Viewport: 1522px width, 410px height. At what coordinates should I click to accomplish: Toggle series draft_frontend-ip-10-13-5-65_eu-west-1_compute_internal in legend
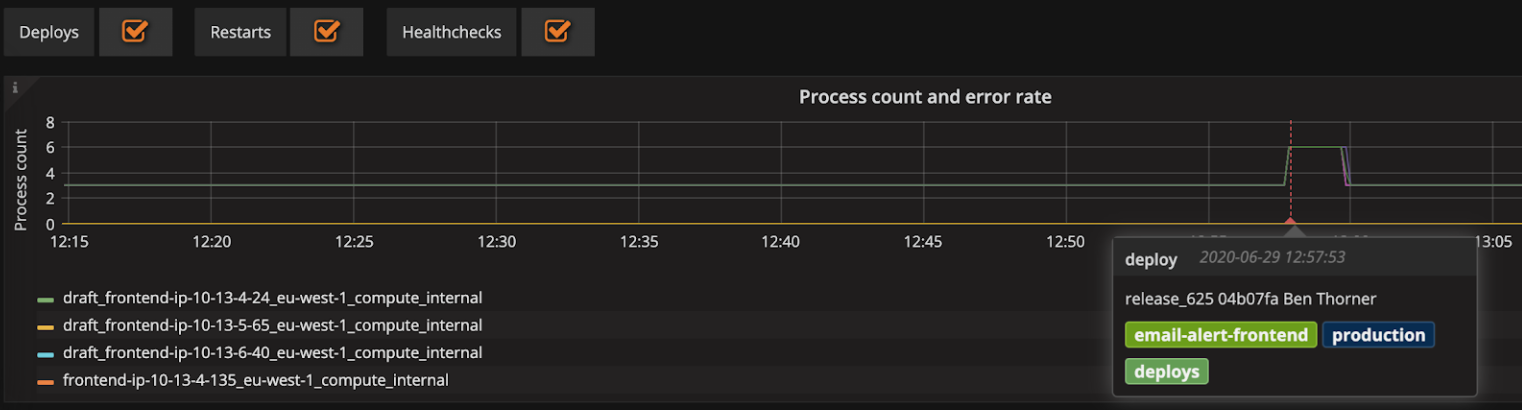click(272, 325)
